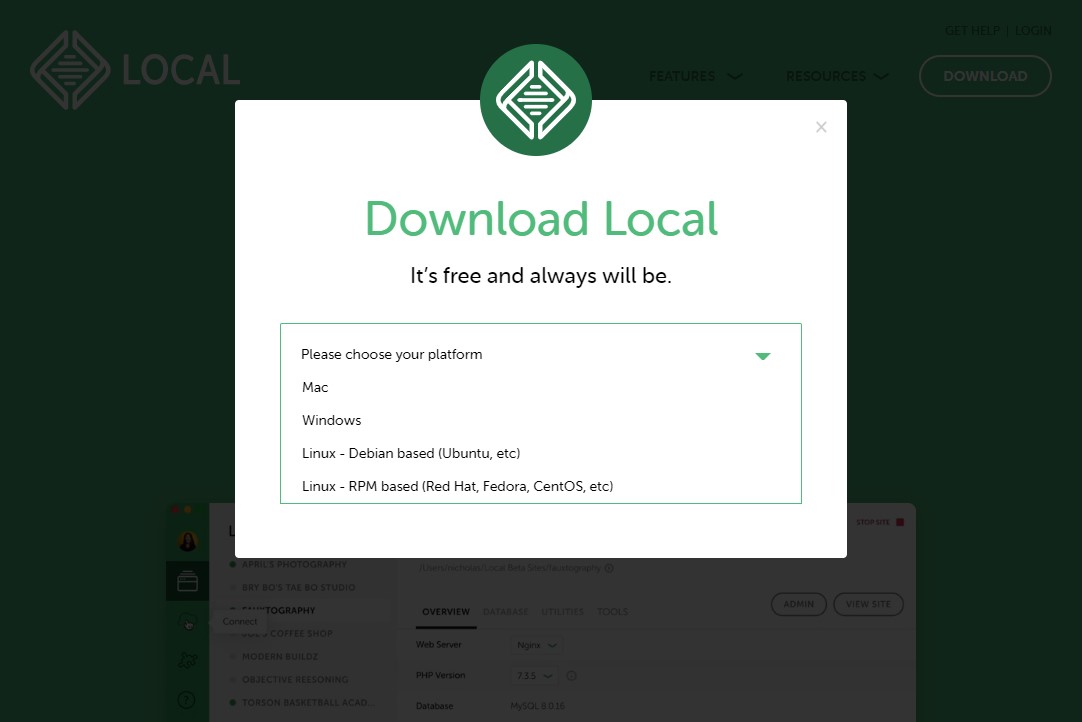Click the Connect cloud icon in the sidebar

[187, 622]
